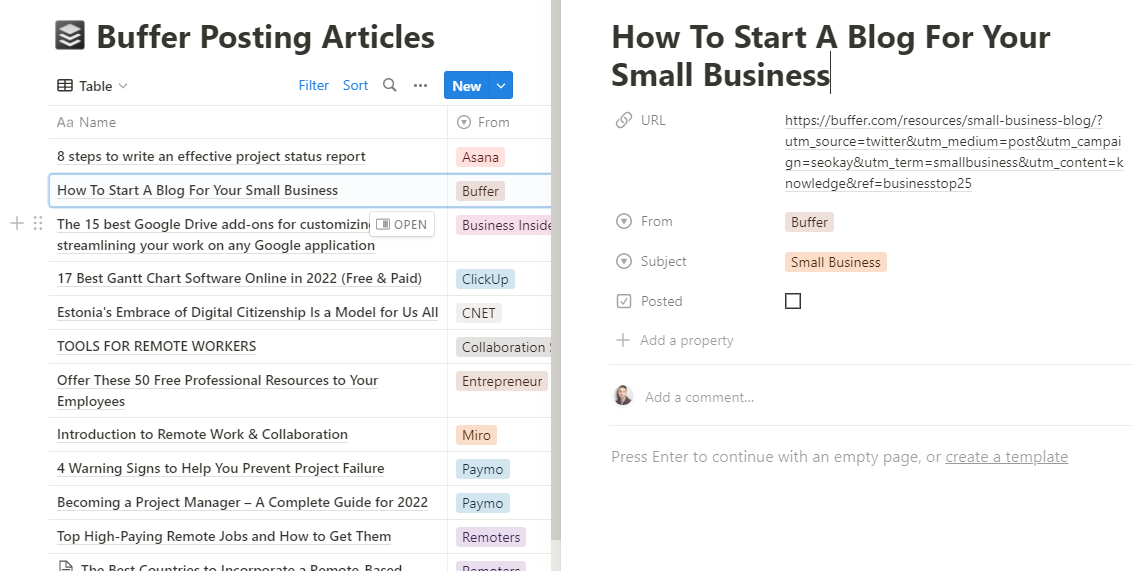The image size is (1142, 571).
Task: Click the Asana tag in table
Action: pos(480,157)
